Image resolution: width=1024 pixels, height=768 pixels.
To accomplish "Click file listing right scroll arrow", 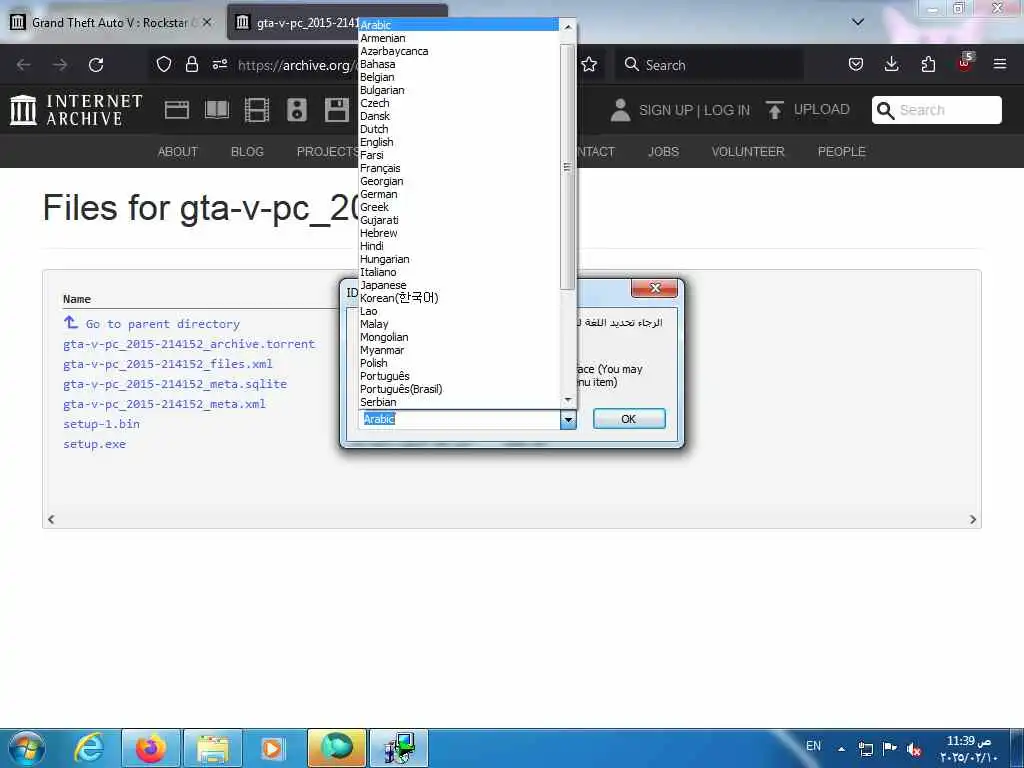I will point(972,519).
